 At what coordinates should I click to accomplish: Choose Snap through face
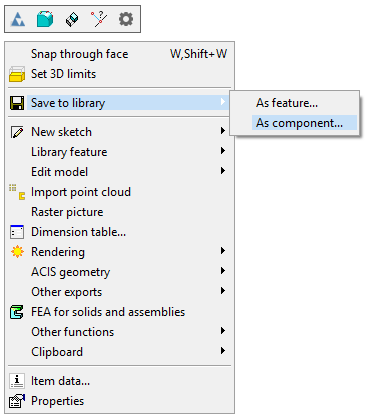[x=119, y=54]
